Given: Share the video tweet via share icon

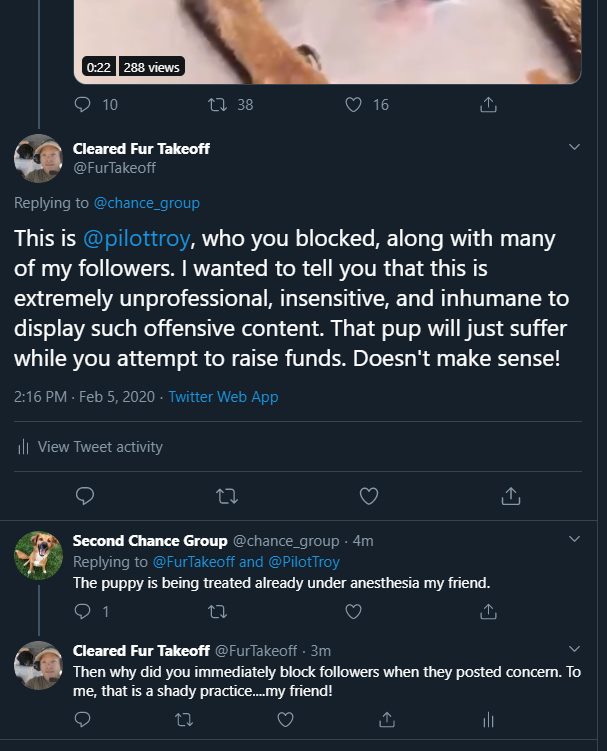Looking at the screenshot, I should [x=488, y=104].
